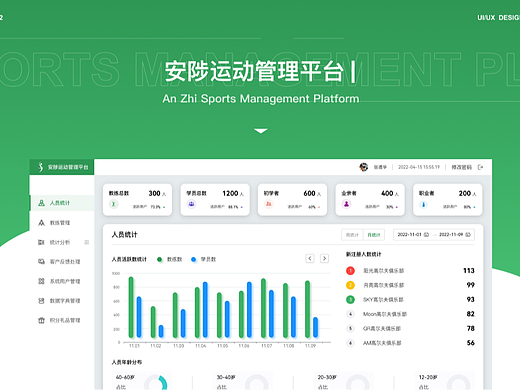
Task: Click the yellow rank 2 badge
Action: 350,285
